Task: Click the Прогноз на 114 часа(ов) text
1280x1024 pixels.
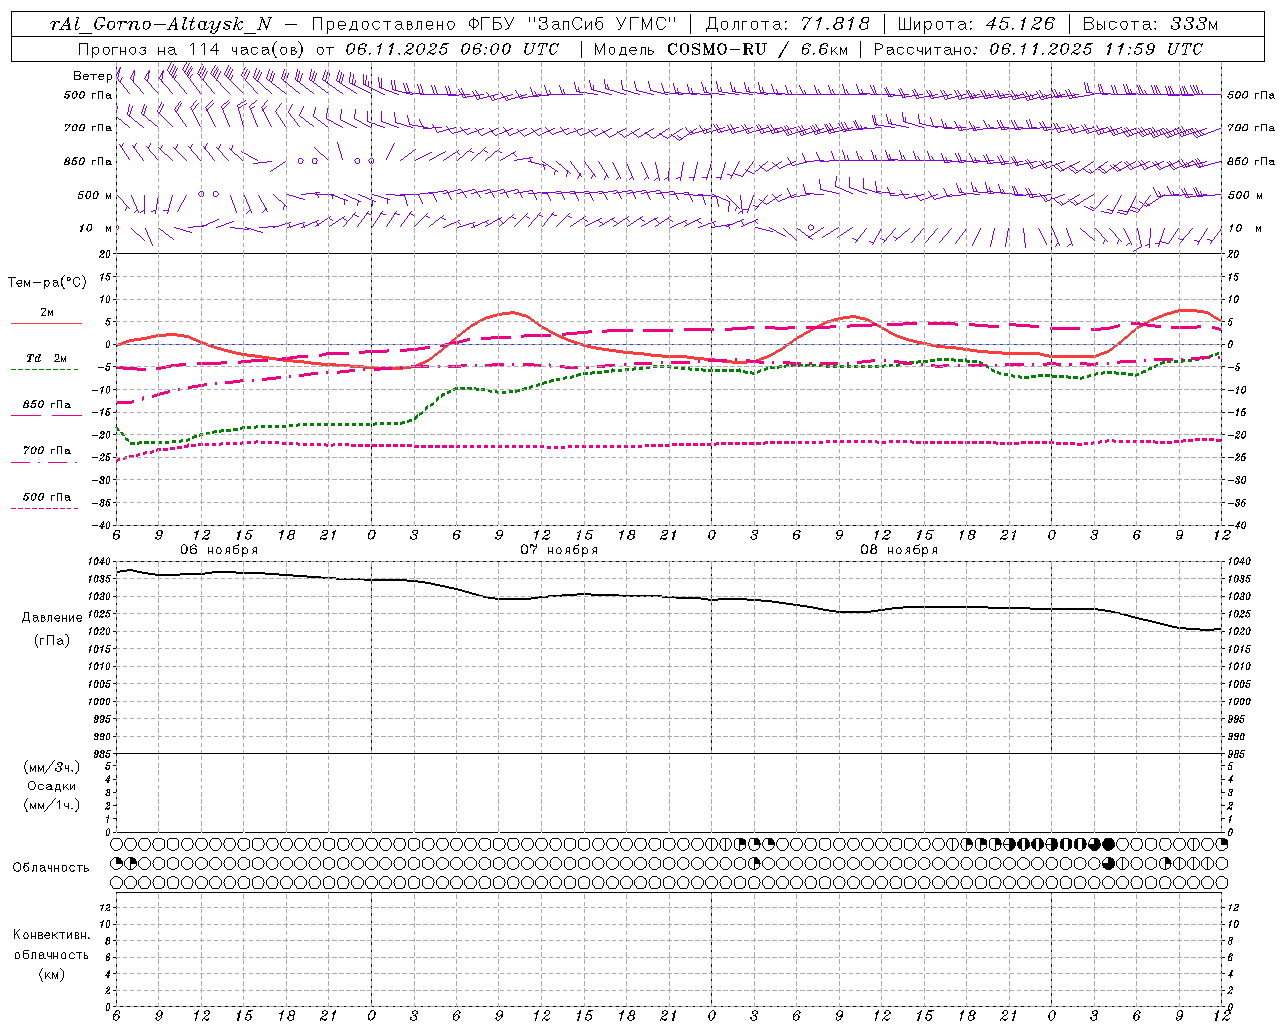Action: (193, 49)
